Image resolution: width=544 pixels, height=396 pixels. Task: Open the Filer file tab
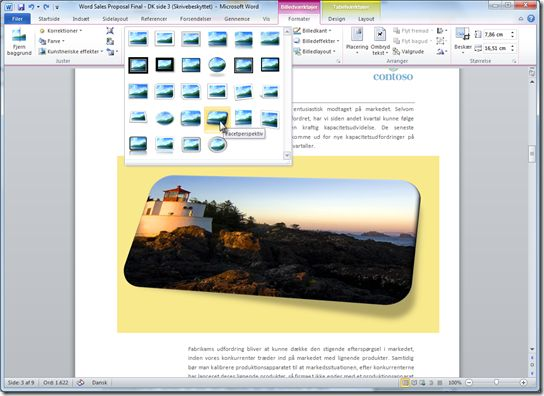point(17,19)
